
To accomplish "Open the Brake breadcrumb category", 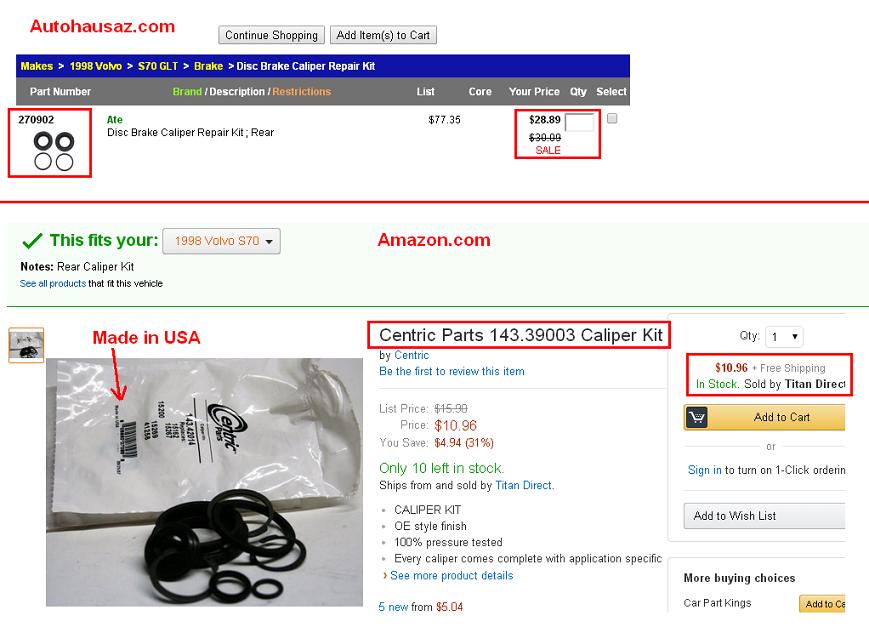I will pos(208,66).
